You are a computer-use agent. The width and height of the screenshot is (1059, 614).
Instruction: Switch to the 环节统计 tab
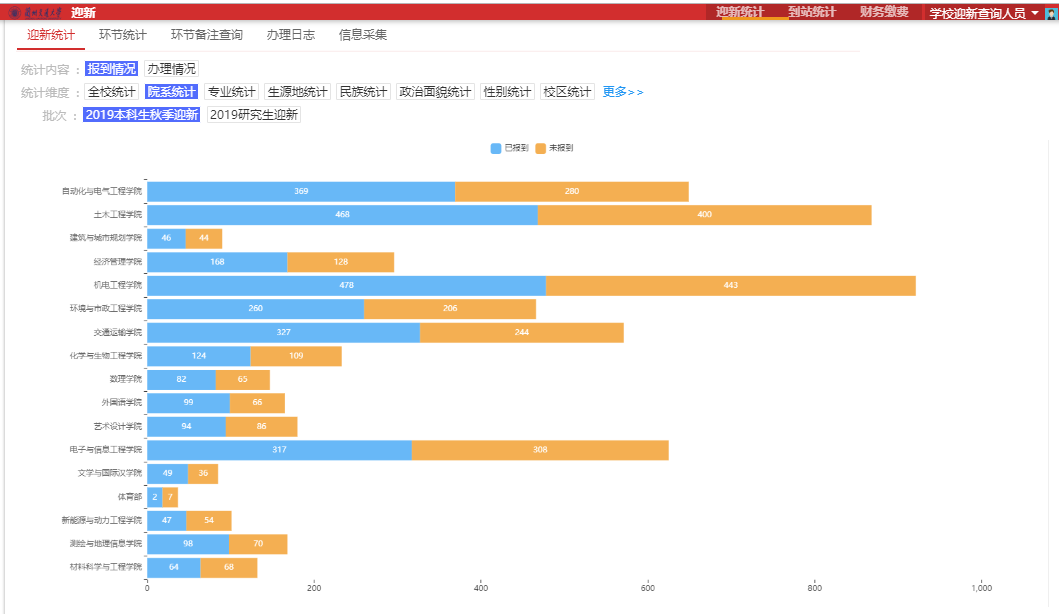[122, 35]
